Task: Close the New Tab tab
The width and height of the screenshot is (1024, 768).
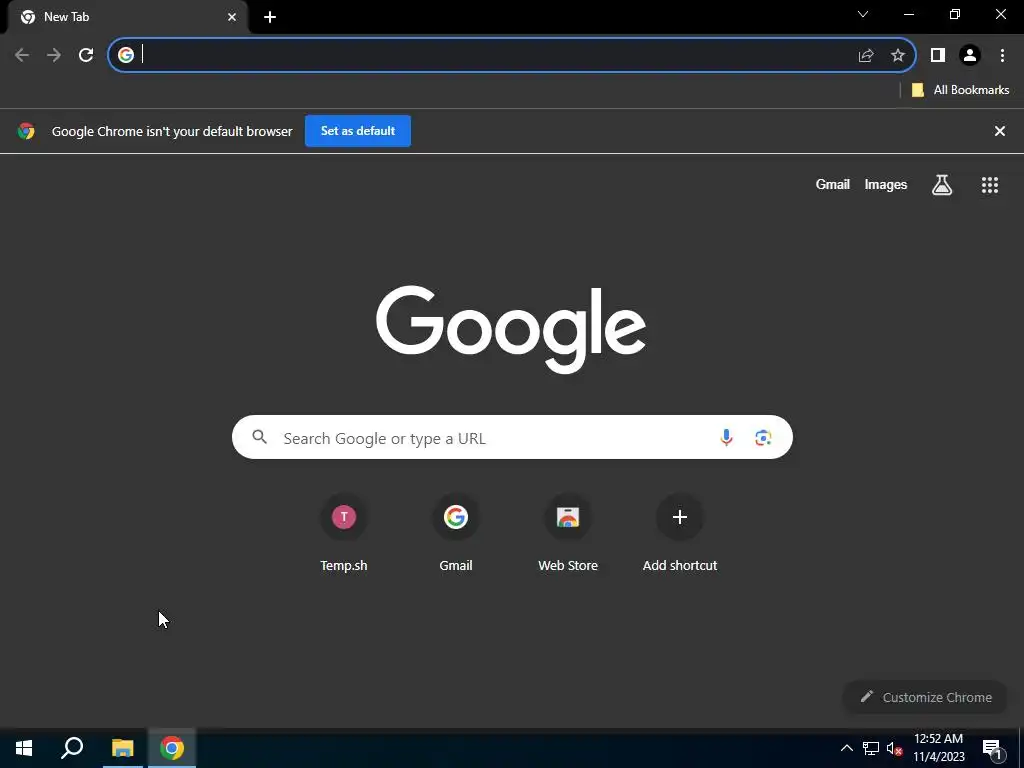Action: click(232, 17)
